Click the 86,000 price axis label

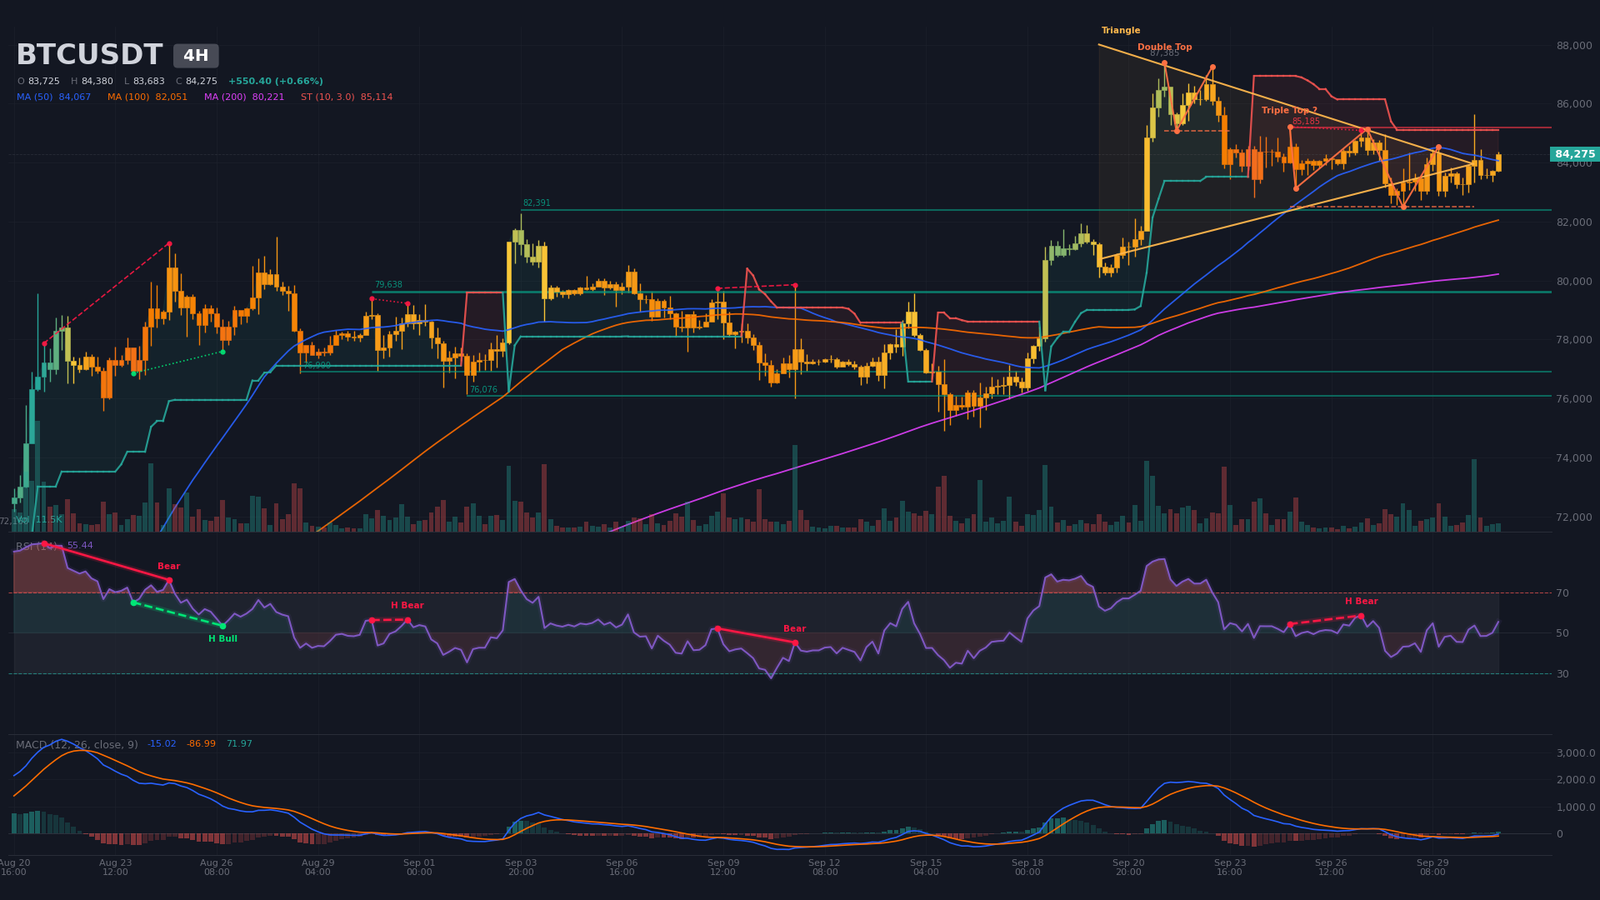[1574, 104]
